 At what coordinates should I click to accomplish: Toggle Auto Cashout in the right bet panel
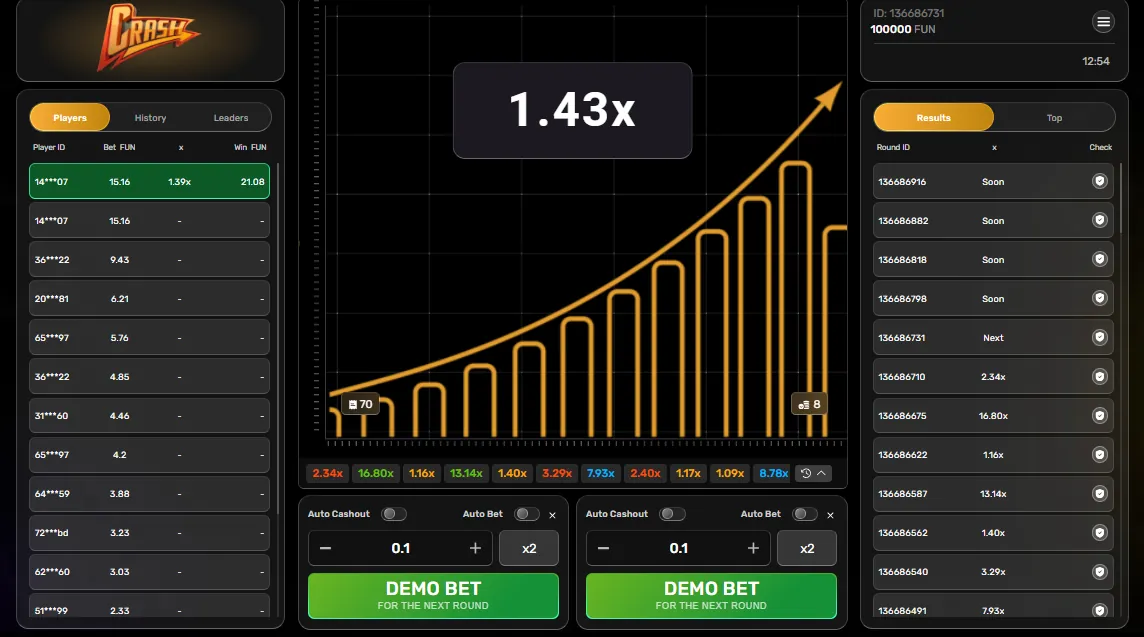point(672,514)
